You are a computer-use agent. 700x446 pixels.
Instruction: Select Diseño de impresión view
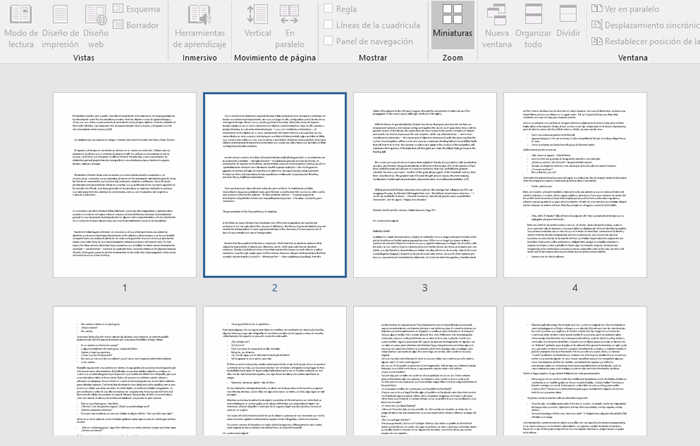61,24
